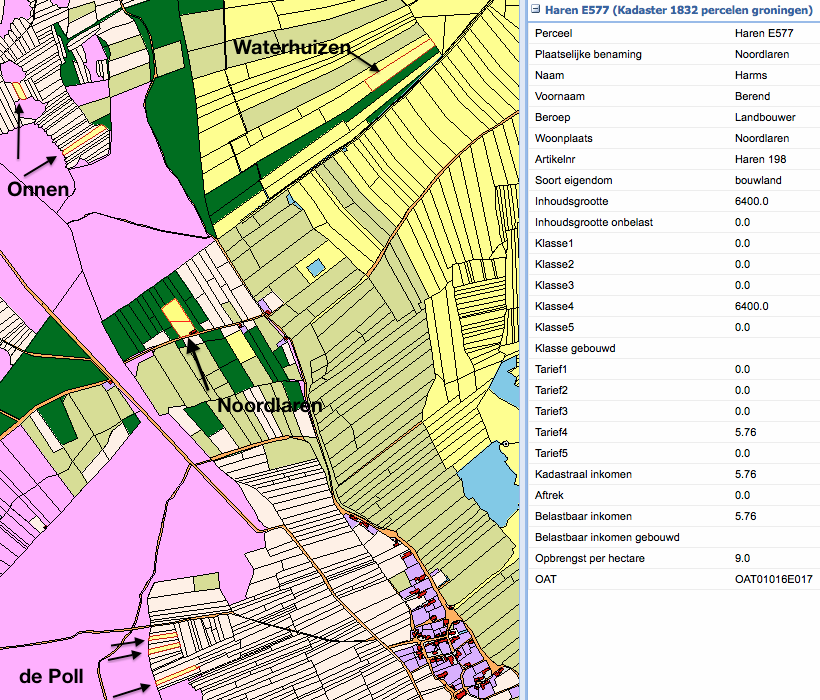Screen dimensions: 820x700
Task: Click the Klasse4 row label
Action: click(x=555, y=306)
